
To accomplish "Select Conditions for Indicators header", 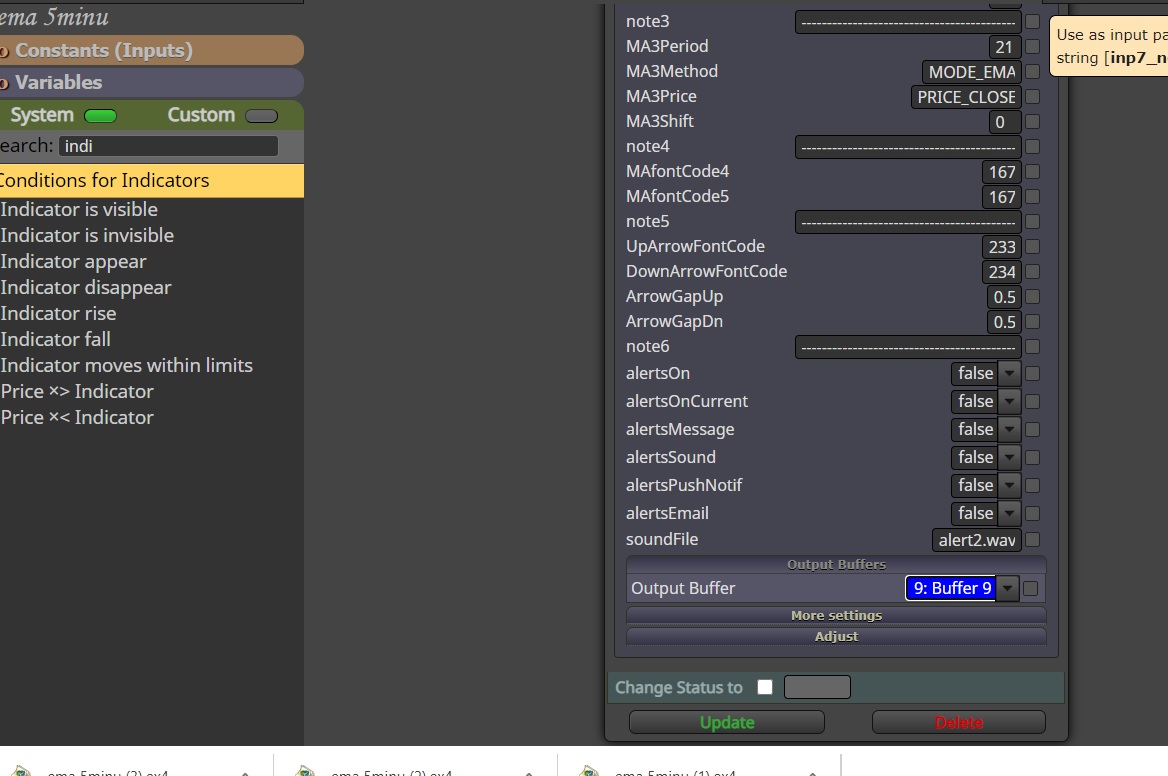I will click(151, 180).
